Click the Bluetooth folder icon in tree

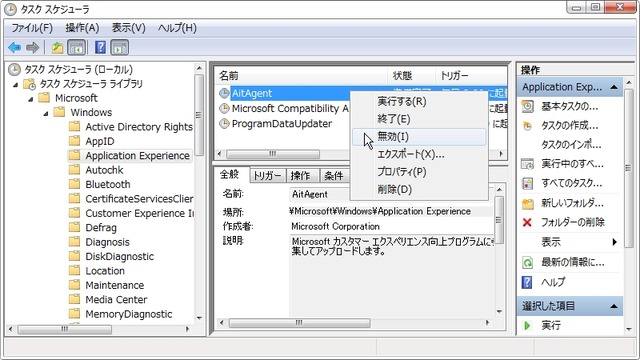[x=74, y=184]
